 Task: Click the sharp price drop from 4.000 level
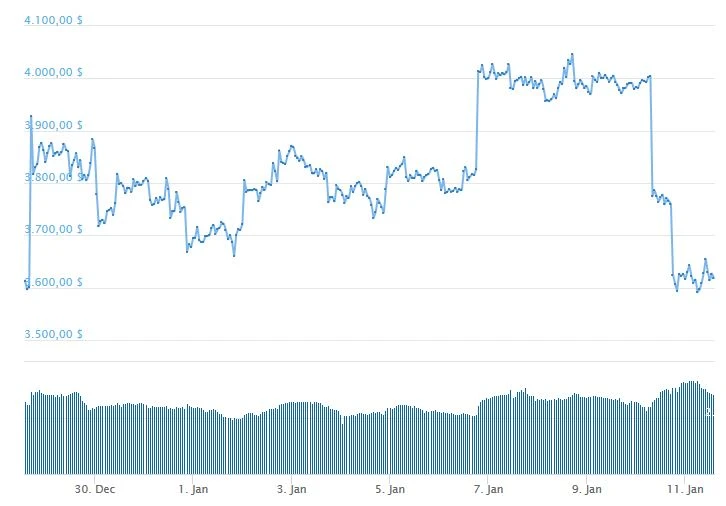651,135
